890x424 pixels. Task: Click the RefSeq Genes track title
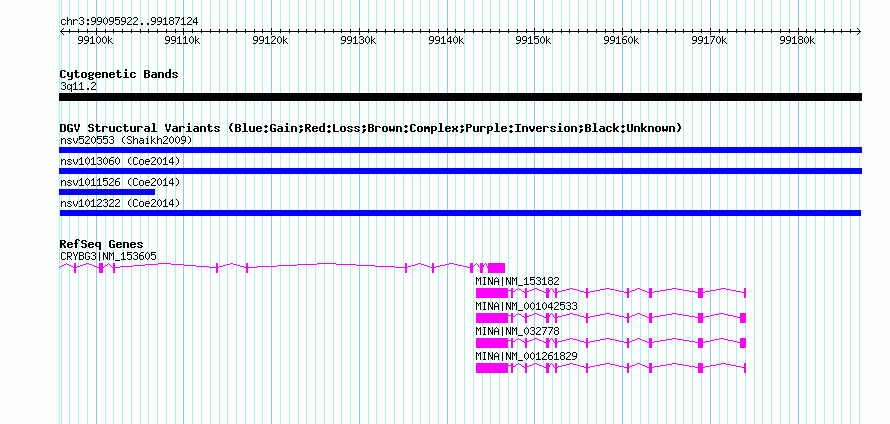coord(102,245)
